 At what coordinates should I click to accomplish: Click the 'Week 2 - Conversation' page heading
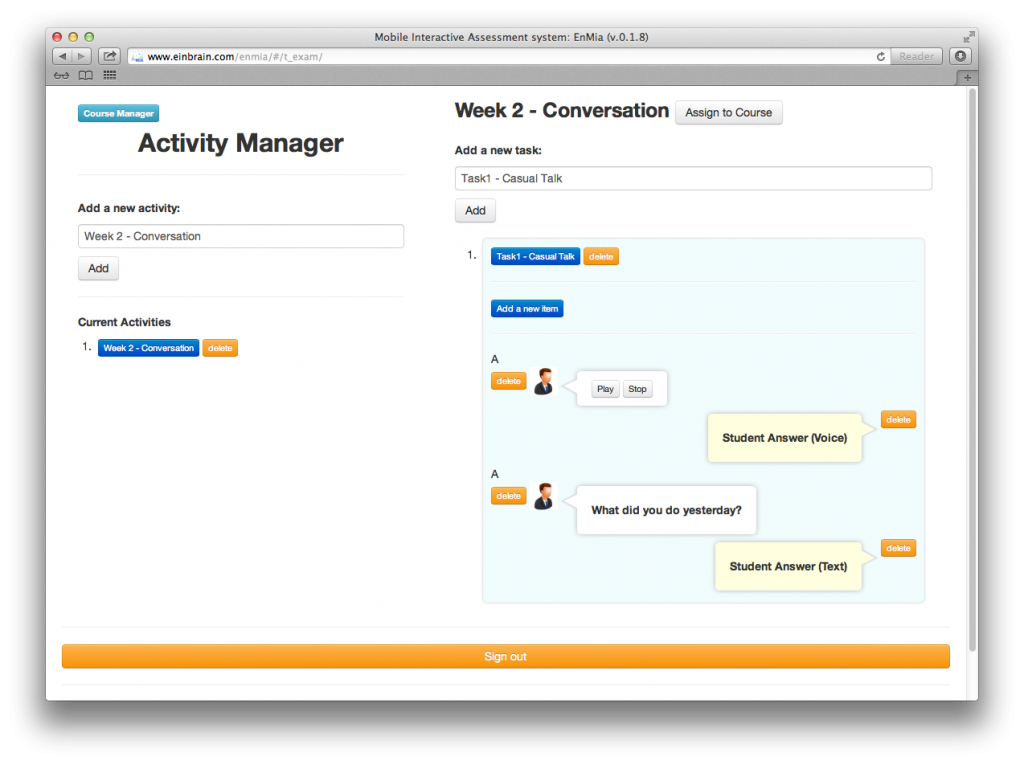point(562,111)
